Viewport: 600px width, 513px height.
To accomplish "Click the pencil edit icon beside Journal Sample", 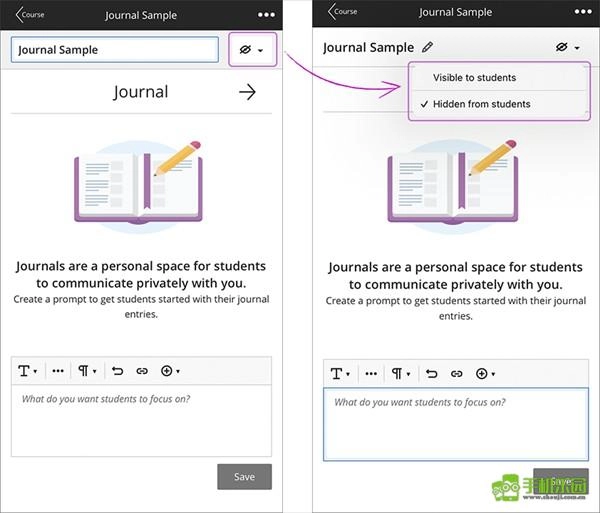I will [428, 47].
